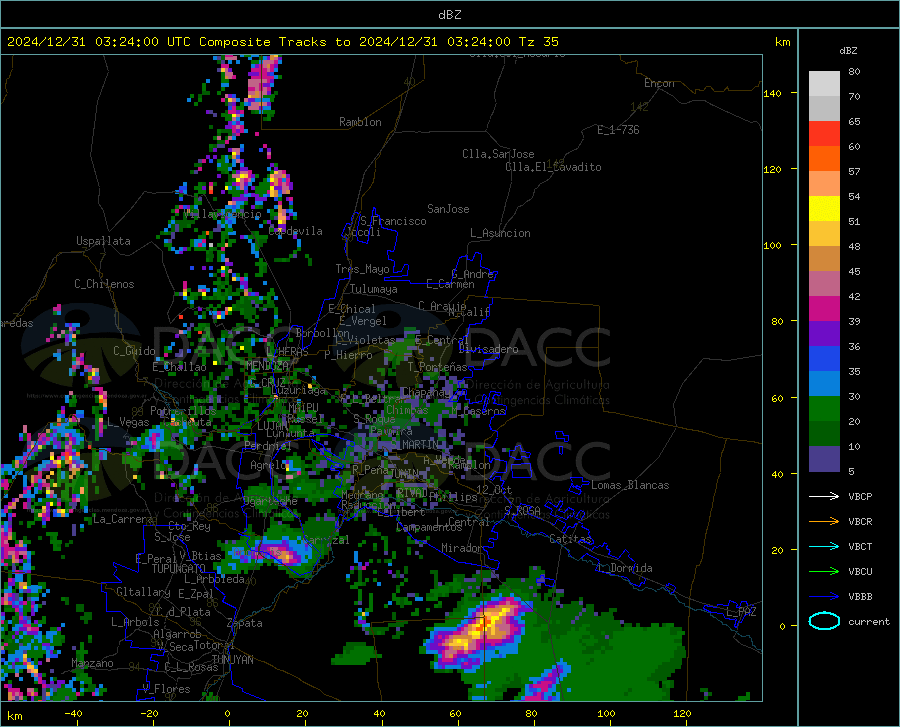This screenshot has width=900, height=727.
Task: Click the 'MENDOZA' city label
Action: [267, 365]
